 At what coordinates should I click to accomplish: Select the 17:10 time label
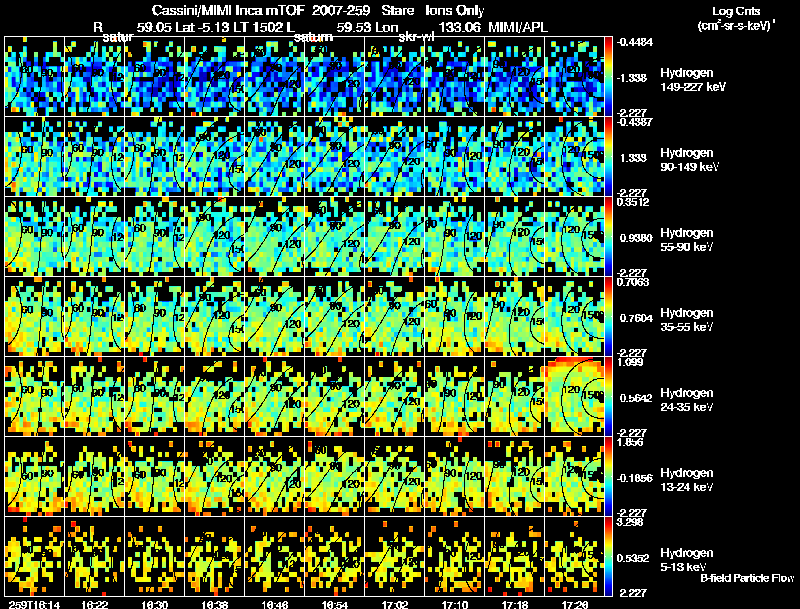click(x=455, y=604)
